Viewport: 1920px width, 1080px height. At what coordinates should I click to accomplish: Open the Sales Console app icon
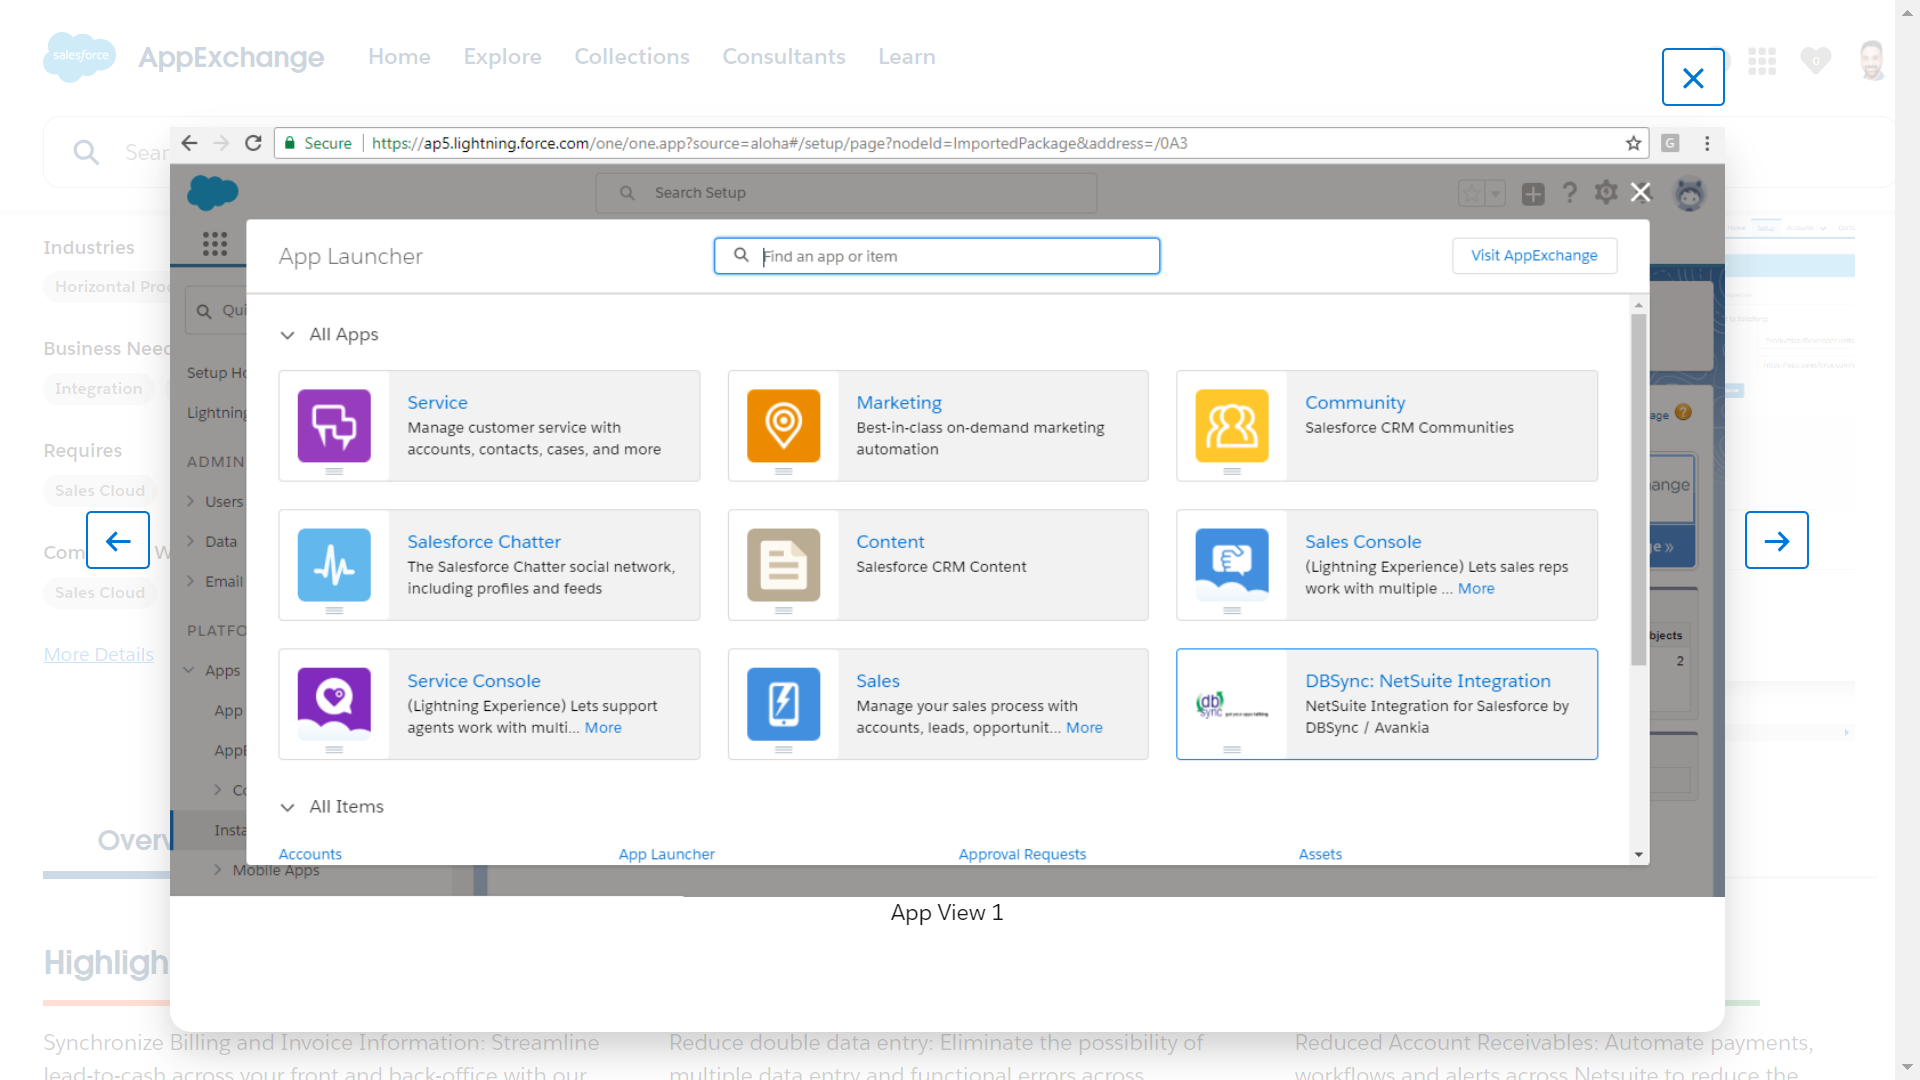tap(1232, 565)
